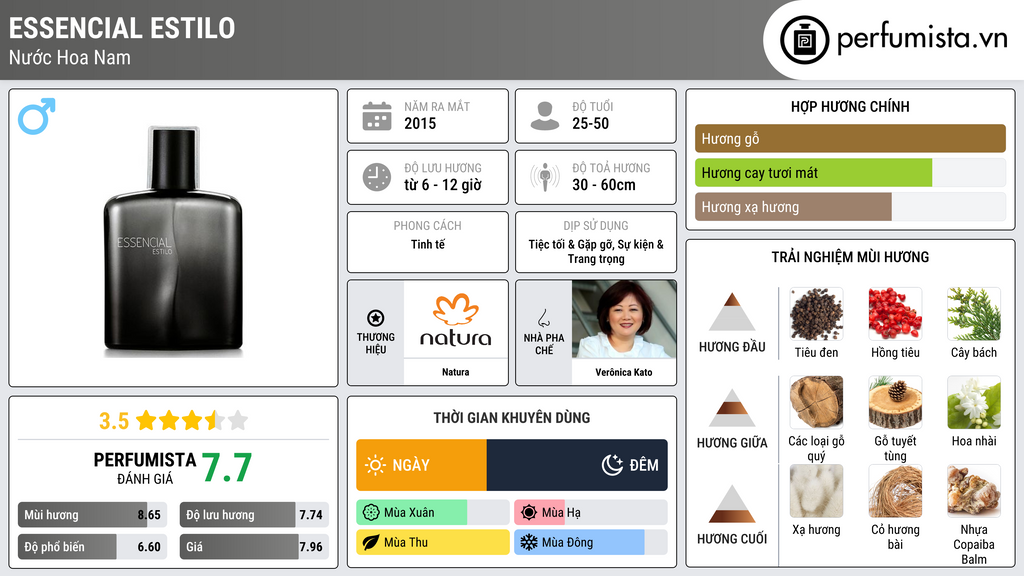Select the orange Ngày daytime segment
The height and width of the screenshot is (576, 1024).
[x=421, y=465]
